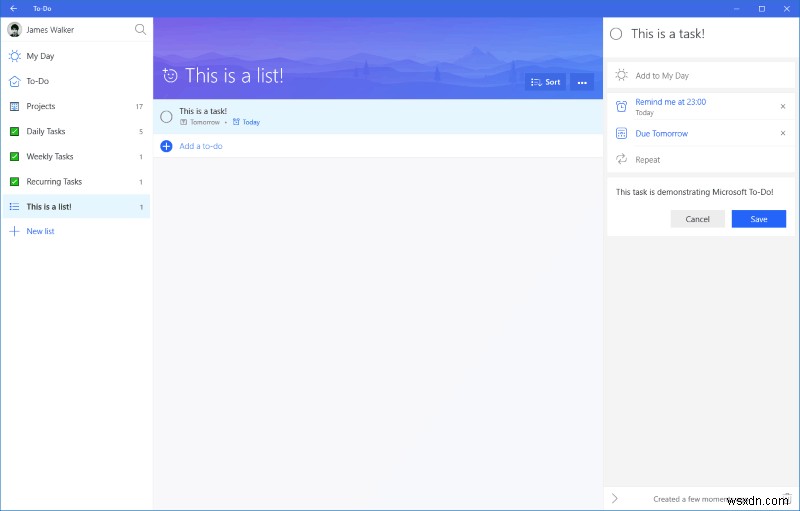
Task: Select the Recurring Tasks list
Action: 77,182
